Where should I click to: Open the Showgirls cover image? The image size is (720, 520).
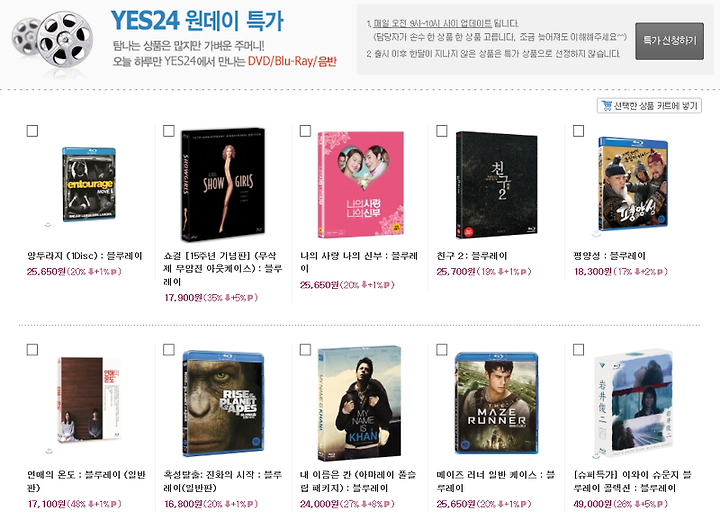coord(223,184)
